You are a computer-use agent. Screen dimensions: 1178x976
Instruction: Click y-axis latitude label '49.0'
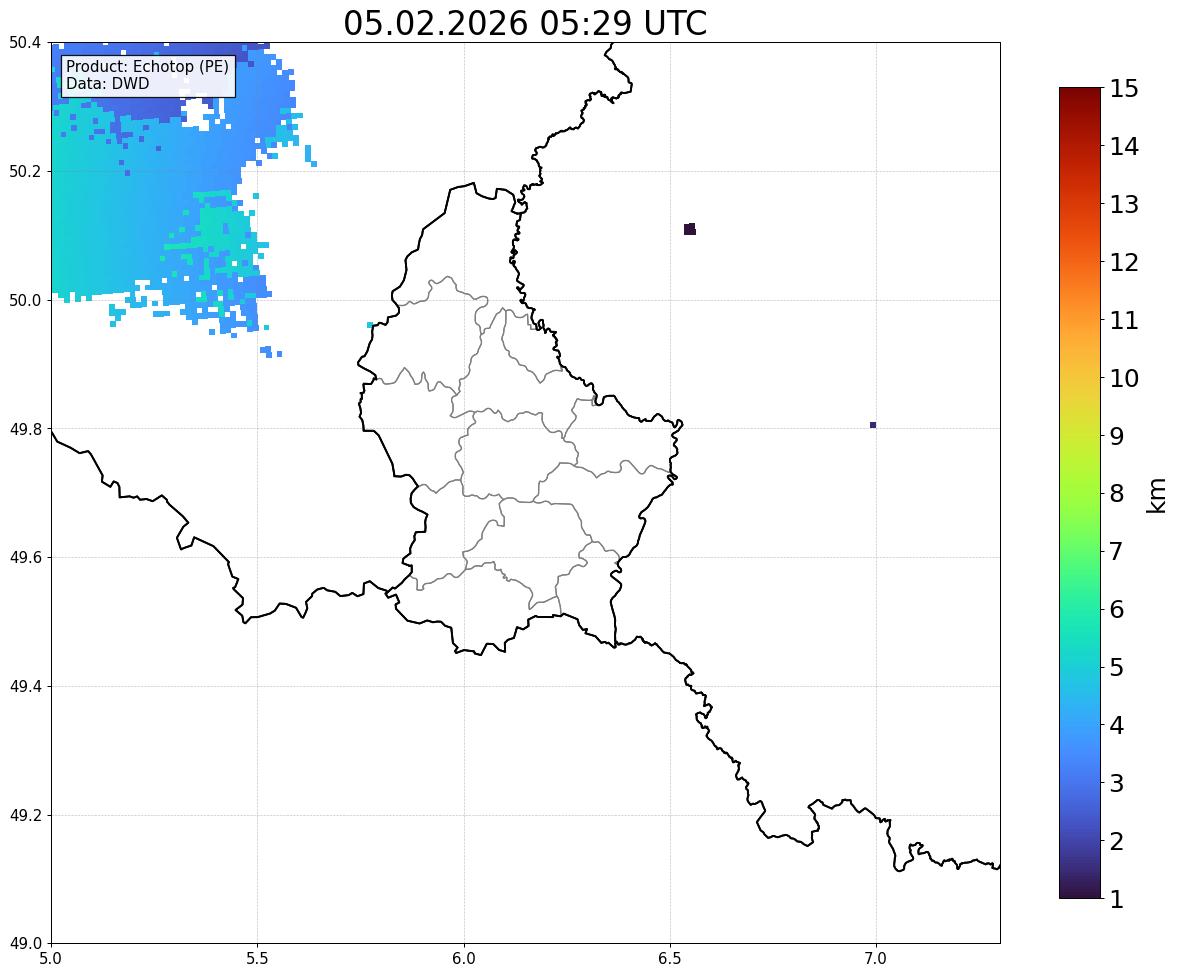pos(24,944)
